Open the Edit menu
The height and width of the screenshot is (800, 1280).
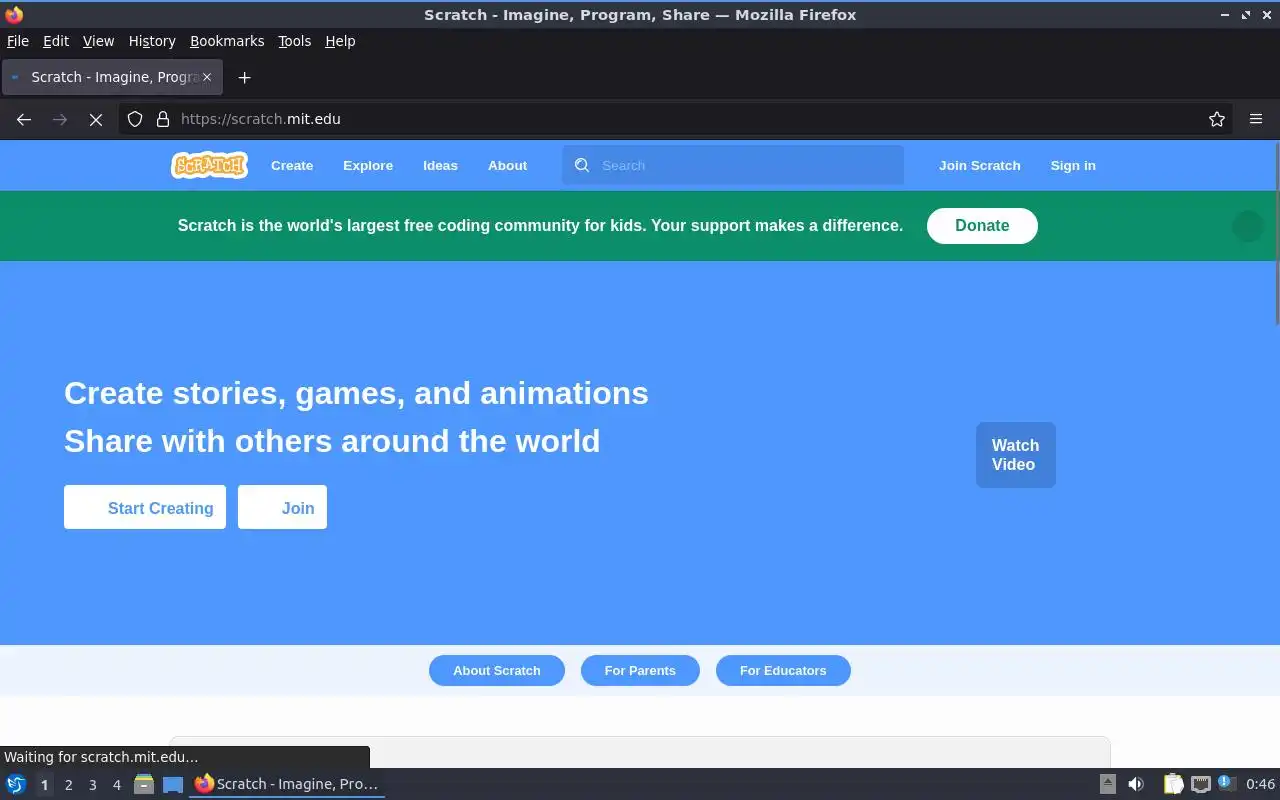pos(56,41)
